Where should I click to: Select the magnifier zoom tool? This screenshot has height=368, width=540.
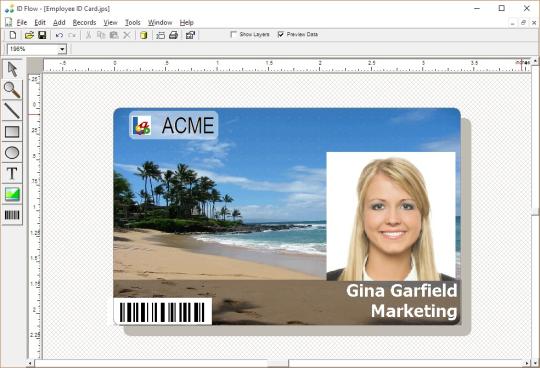12,90
